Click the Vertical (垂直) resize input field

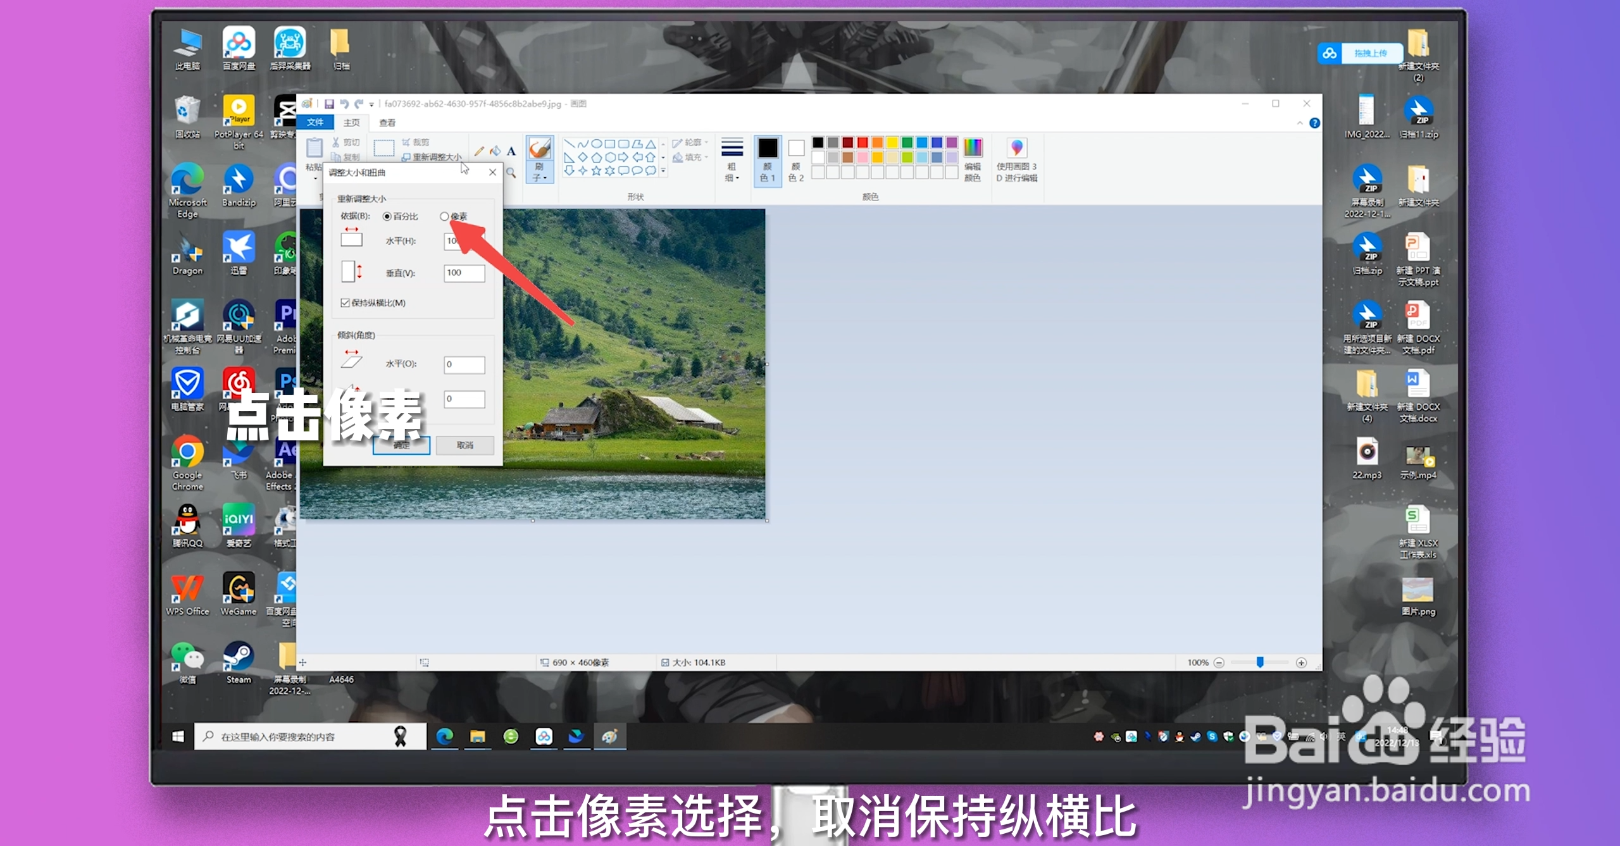pyautogui.click(x=464, y=273)
